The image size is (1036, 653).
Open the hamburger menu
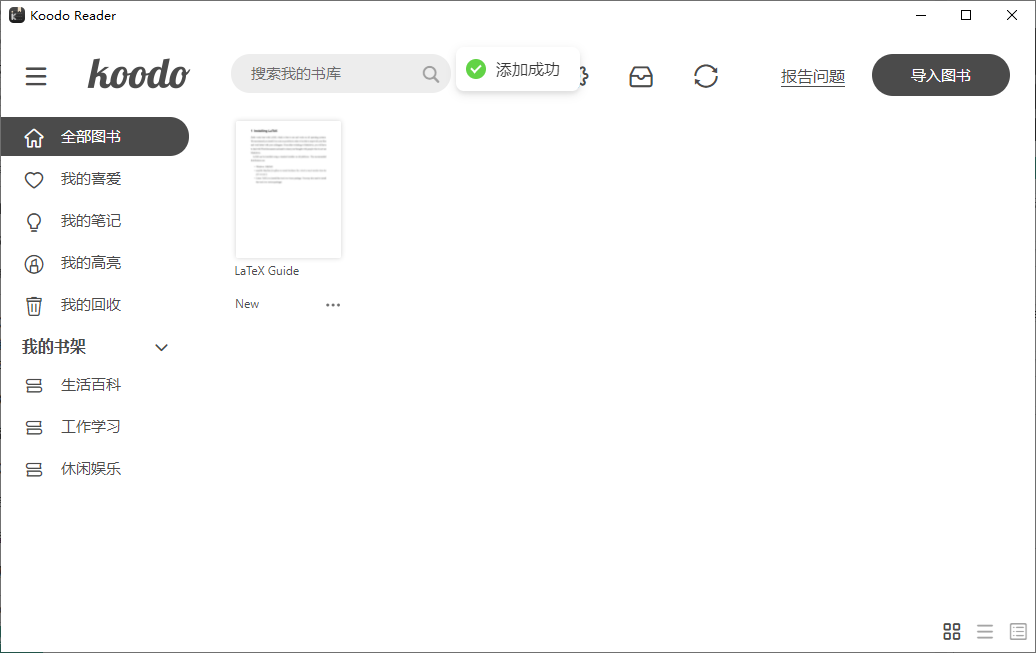(36, 75)
